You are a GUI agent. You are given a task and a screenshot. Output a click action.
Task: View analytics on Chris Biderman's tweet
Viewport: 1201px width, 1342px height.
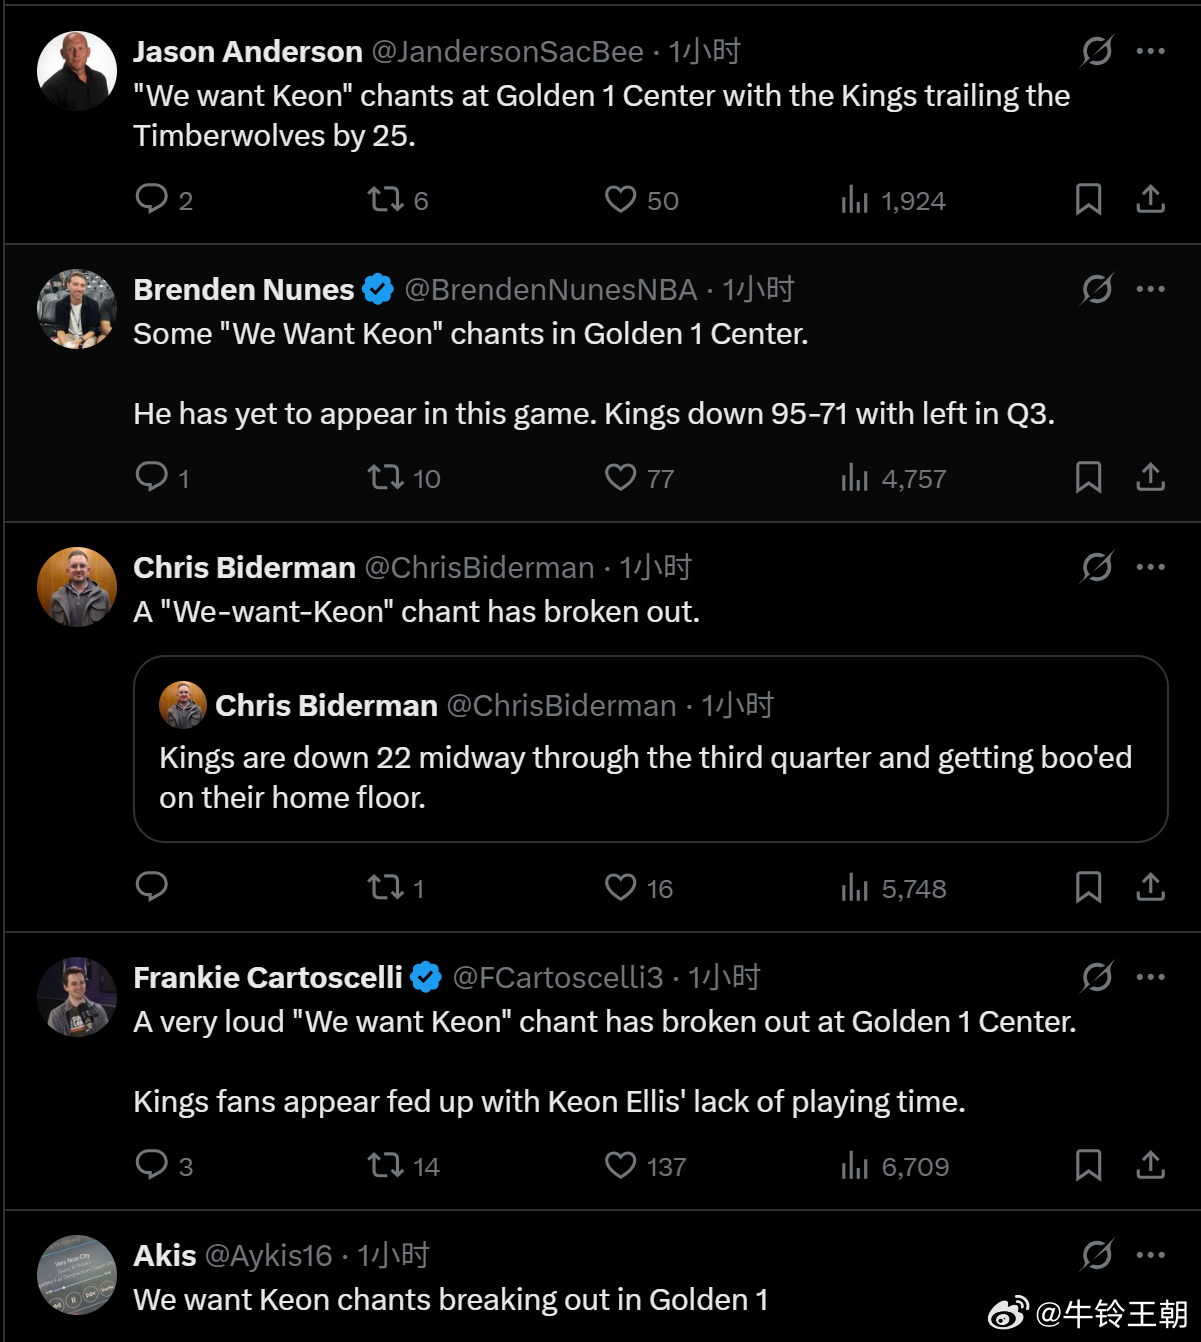(855, 887)
